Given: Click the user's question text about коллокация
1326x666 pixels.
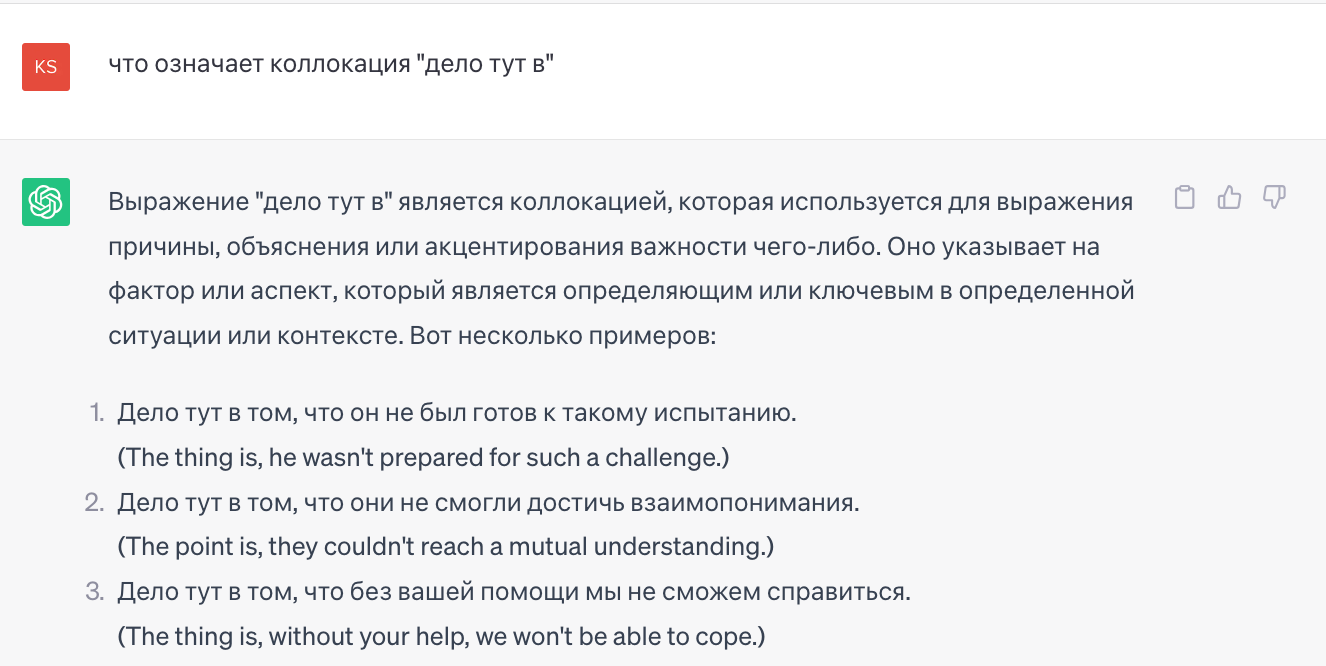Looking at the screenshot, I should click(330, 65).
